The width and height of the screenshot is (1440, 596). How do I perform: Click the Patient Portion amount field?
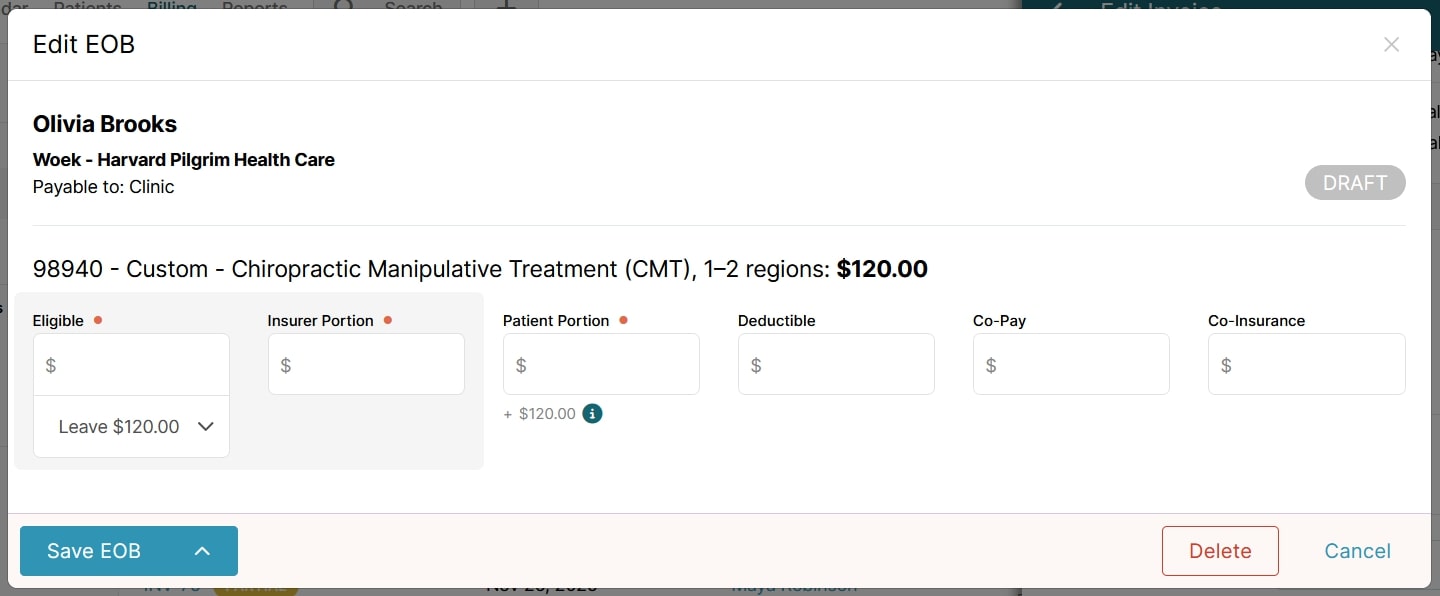click(601, 364)
